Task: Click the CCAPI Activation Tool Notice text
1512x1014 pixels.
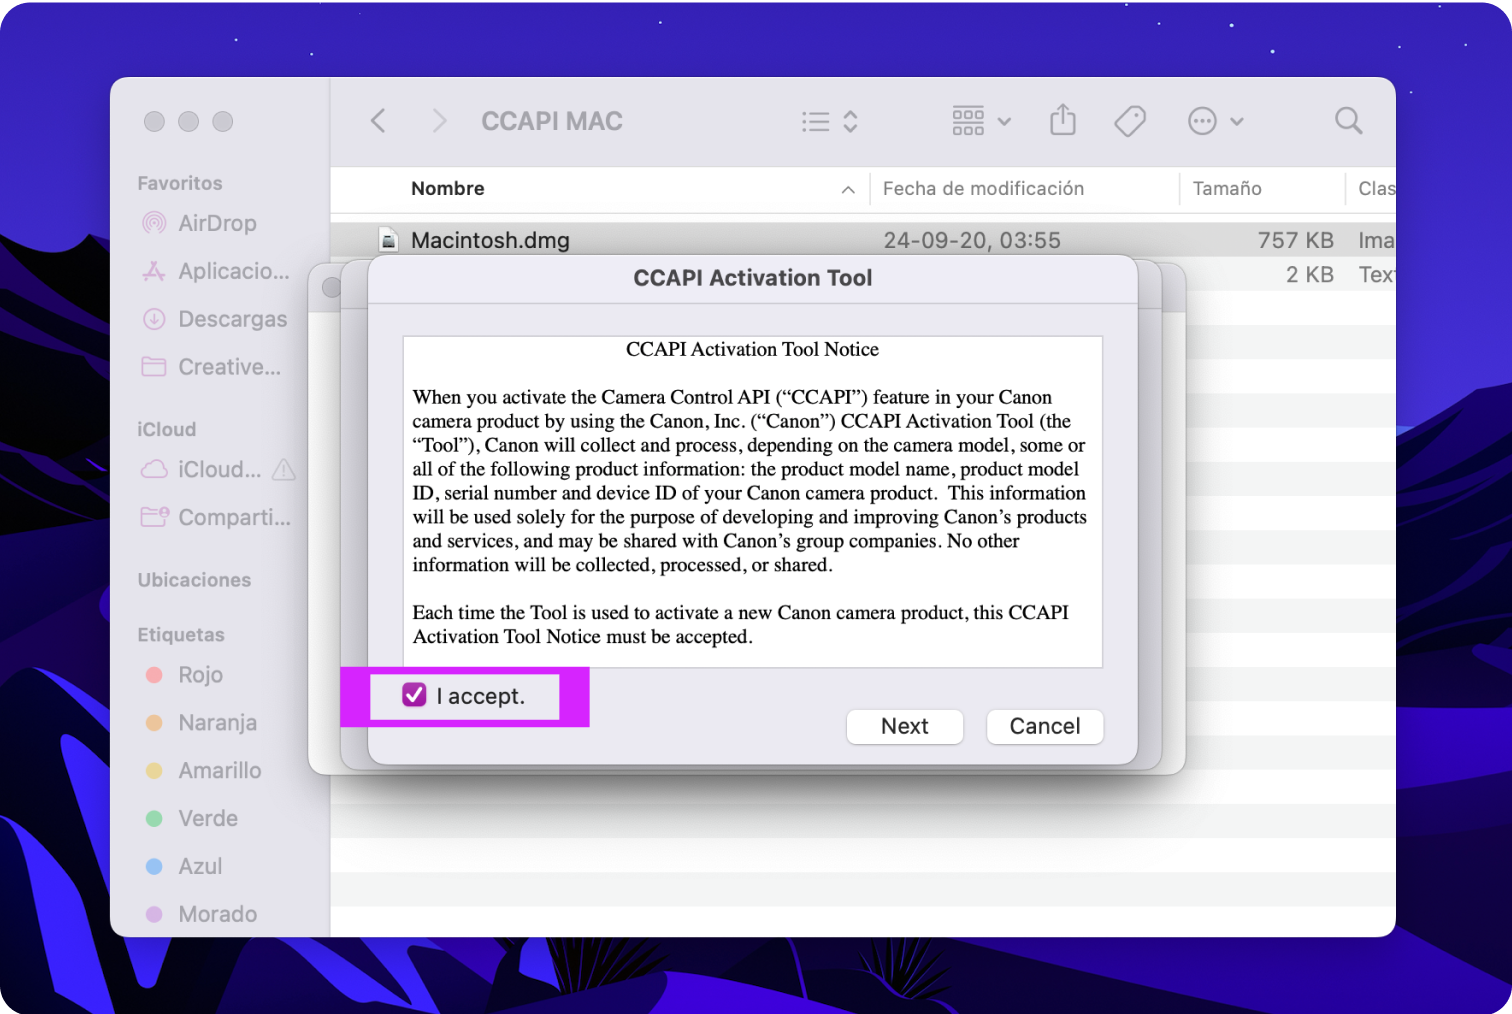Action: (752, 349)
